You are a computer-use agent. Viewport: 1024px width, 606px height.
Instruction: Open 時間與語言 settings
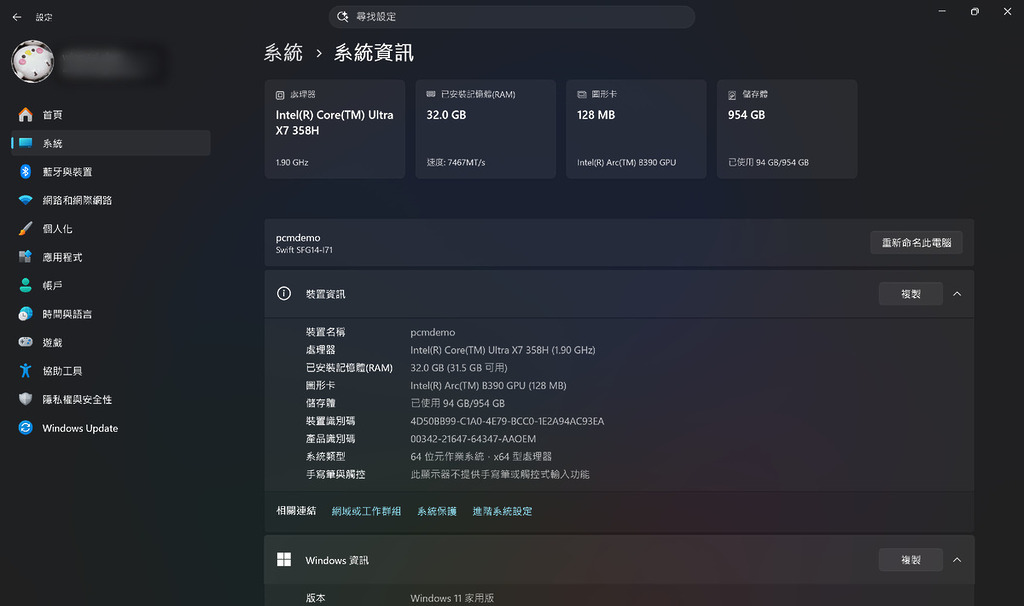pyautogui.click(x=111, y=314)
